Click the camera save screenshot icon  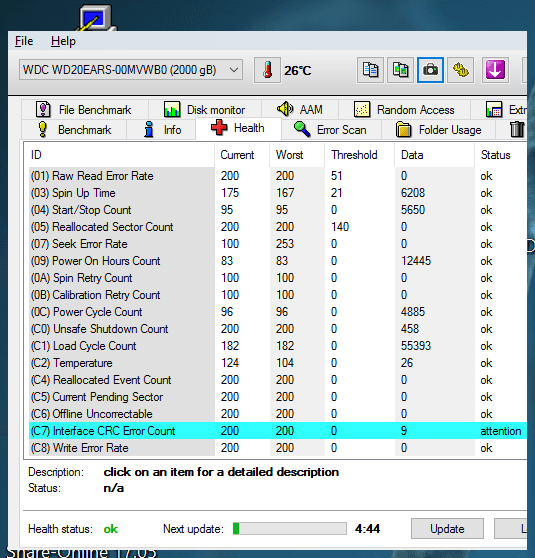430,70
